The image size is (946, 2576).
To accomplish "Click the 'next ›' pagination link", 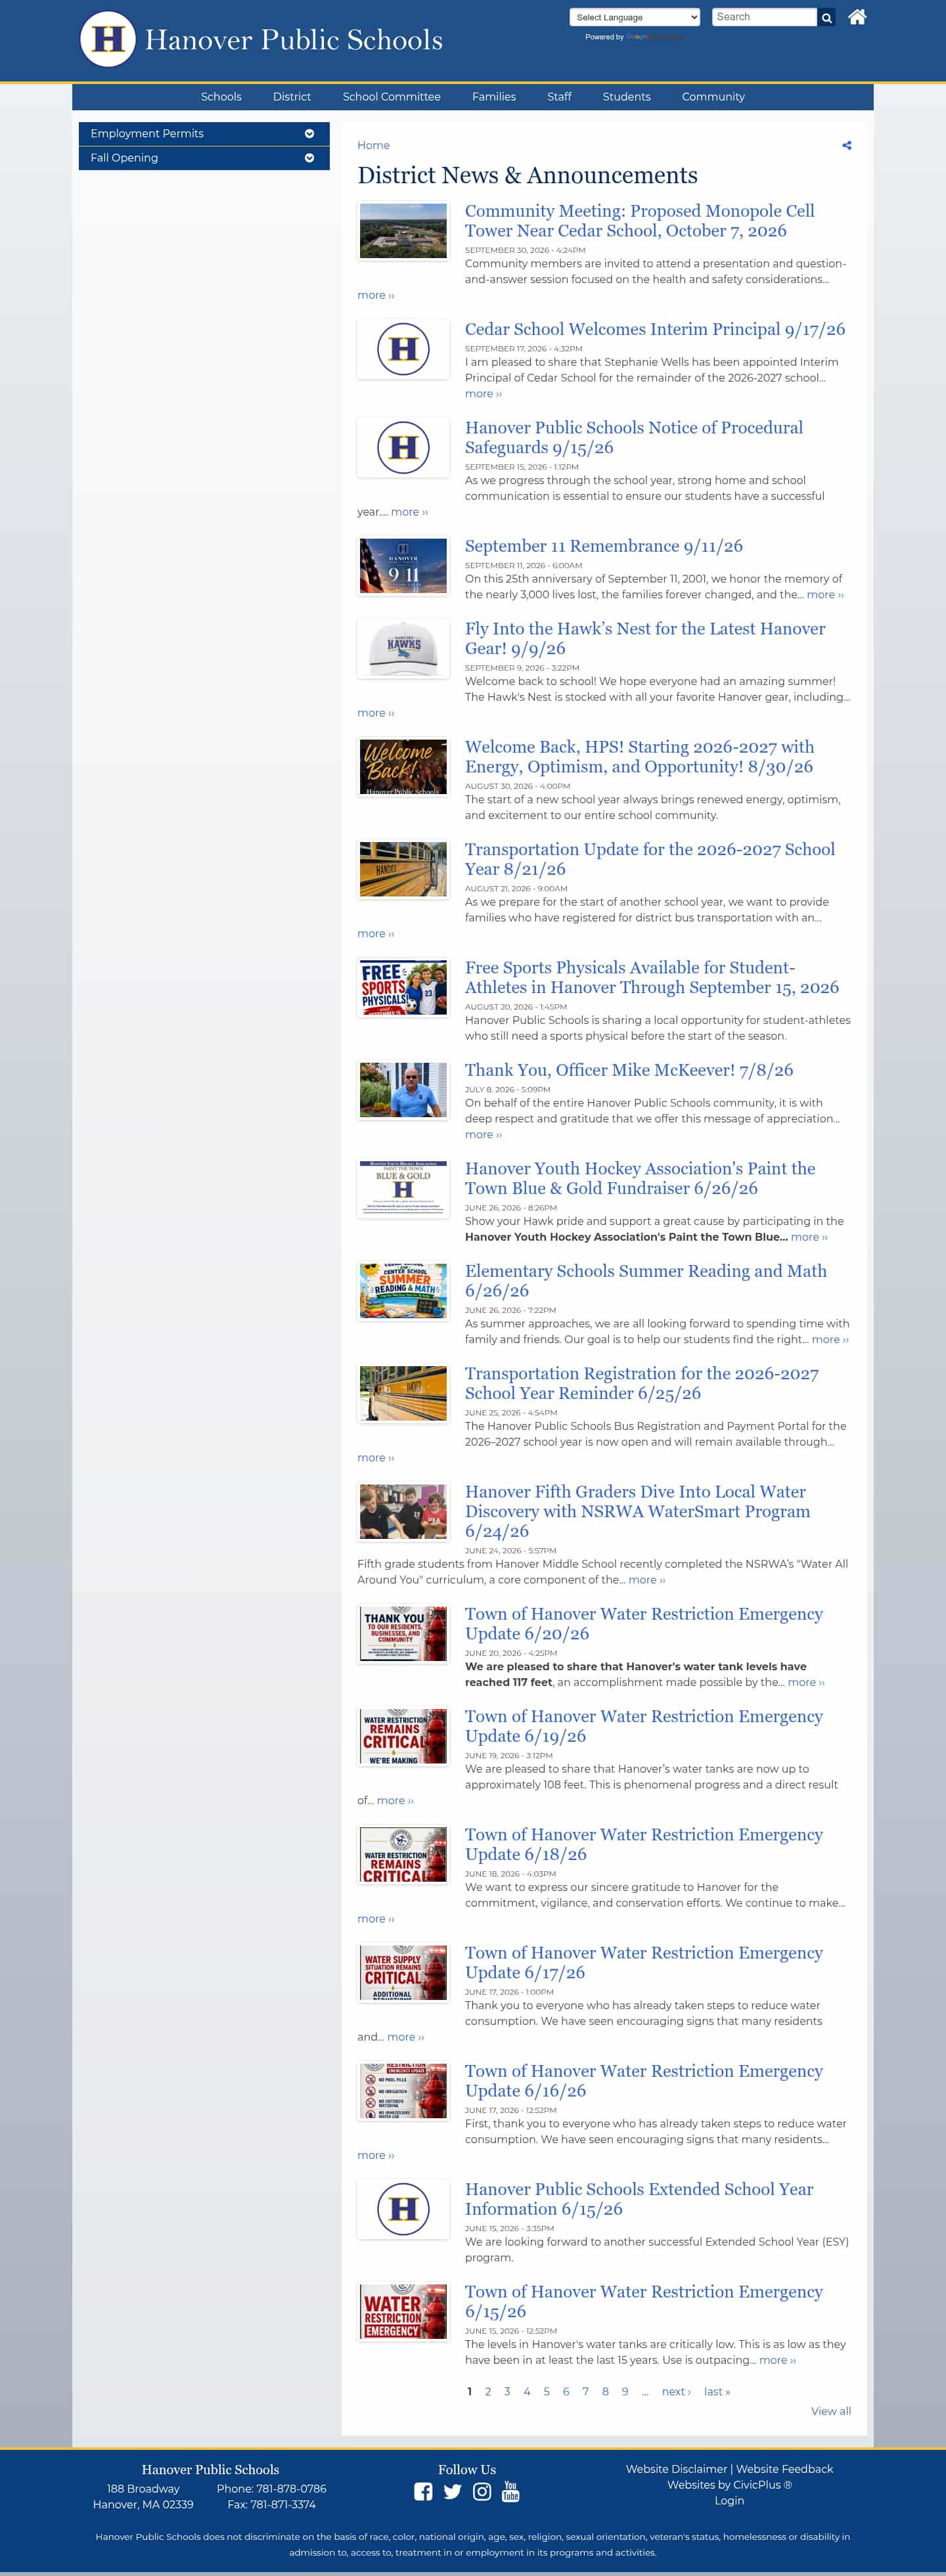I will (x=676, y=2392).
